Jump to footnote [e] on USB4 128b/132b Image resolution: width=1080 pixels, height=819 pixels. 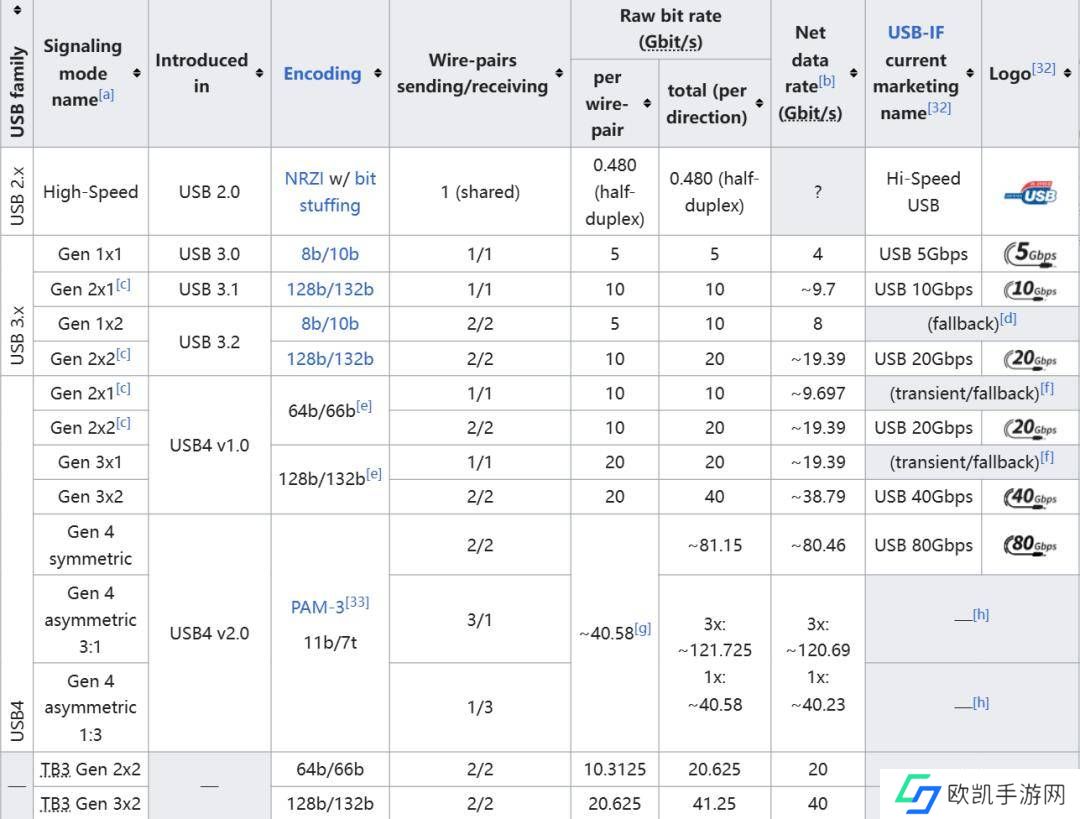click(x=374, y=474)
